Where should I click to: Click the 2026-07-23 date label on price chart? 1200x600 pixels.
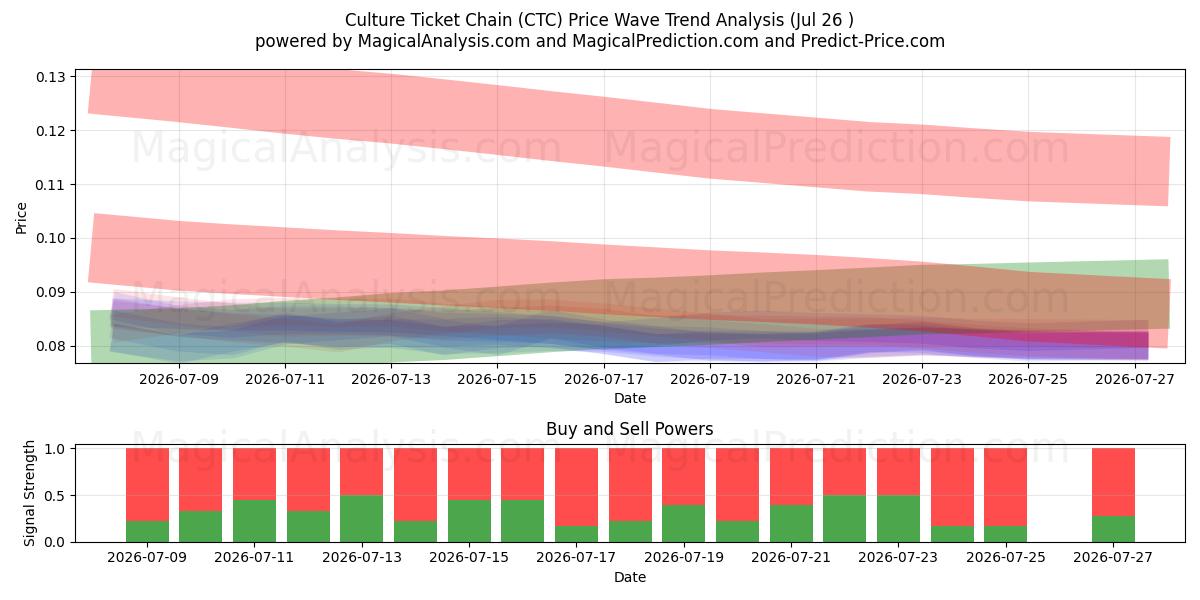click(922, 379)
